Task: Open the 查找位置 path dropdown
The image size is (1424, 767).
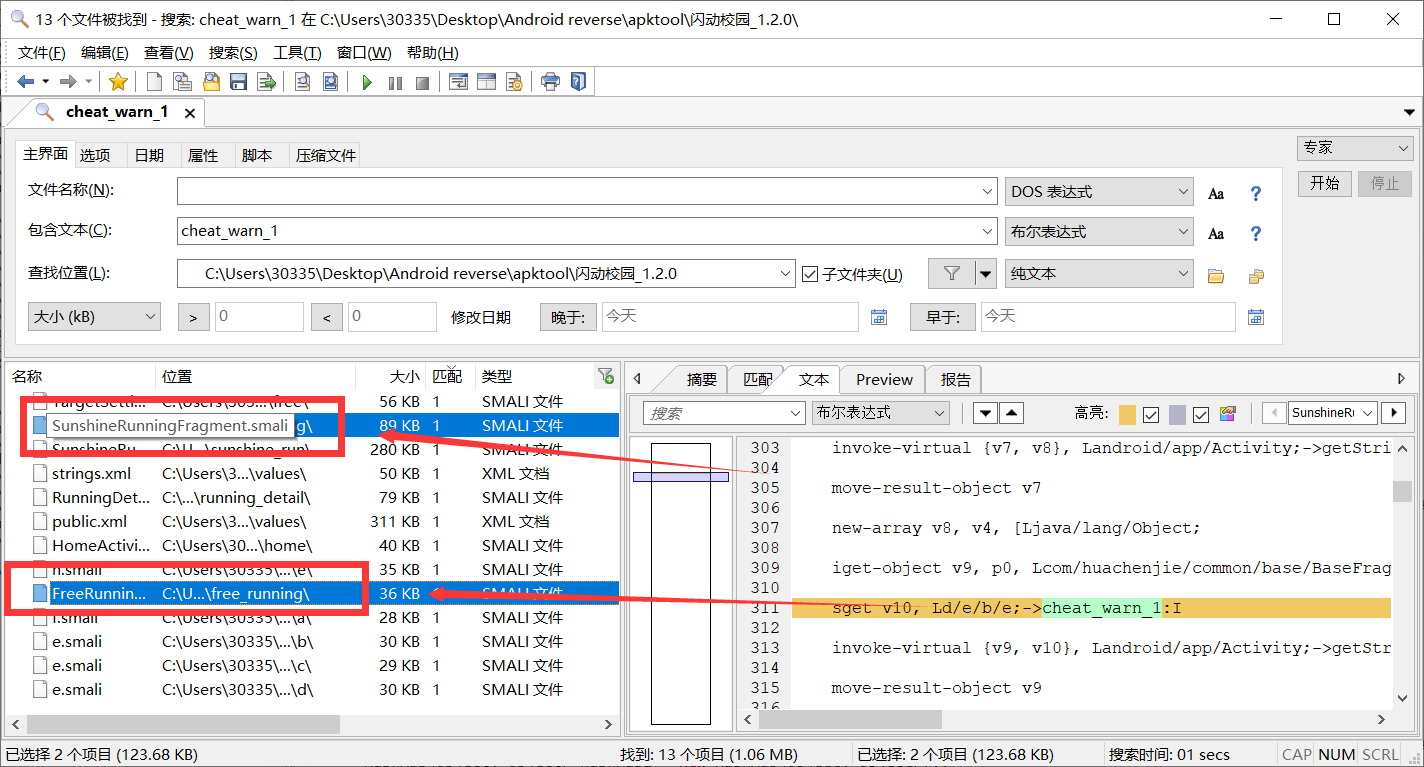Action: (785, 273)
